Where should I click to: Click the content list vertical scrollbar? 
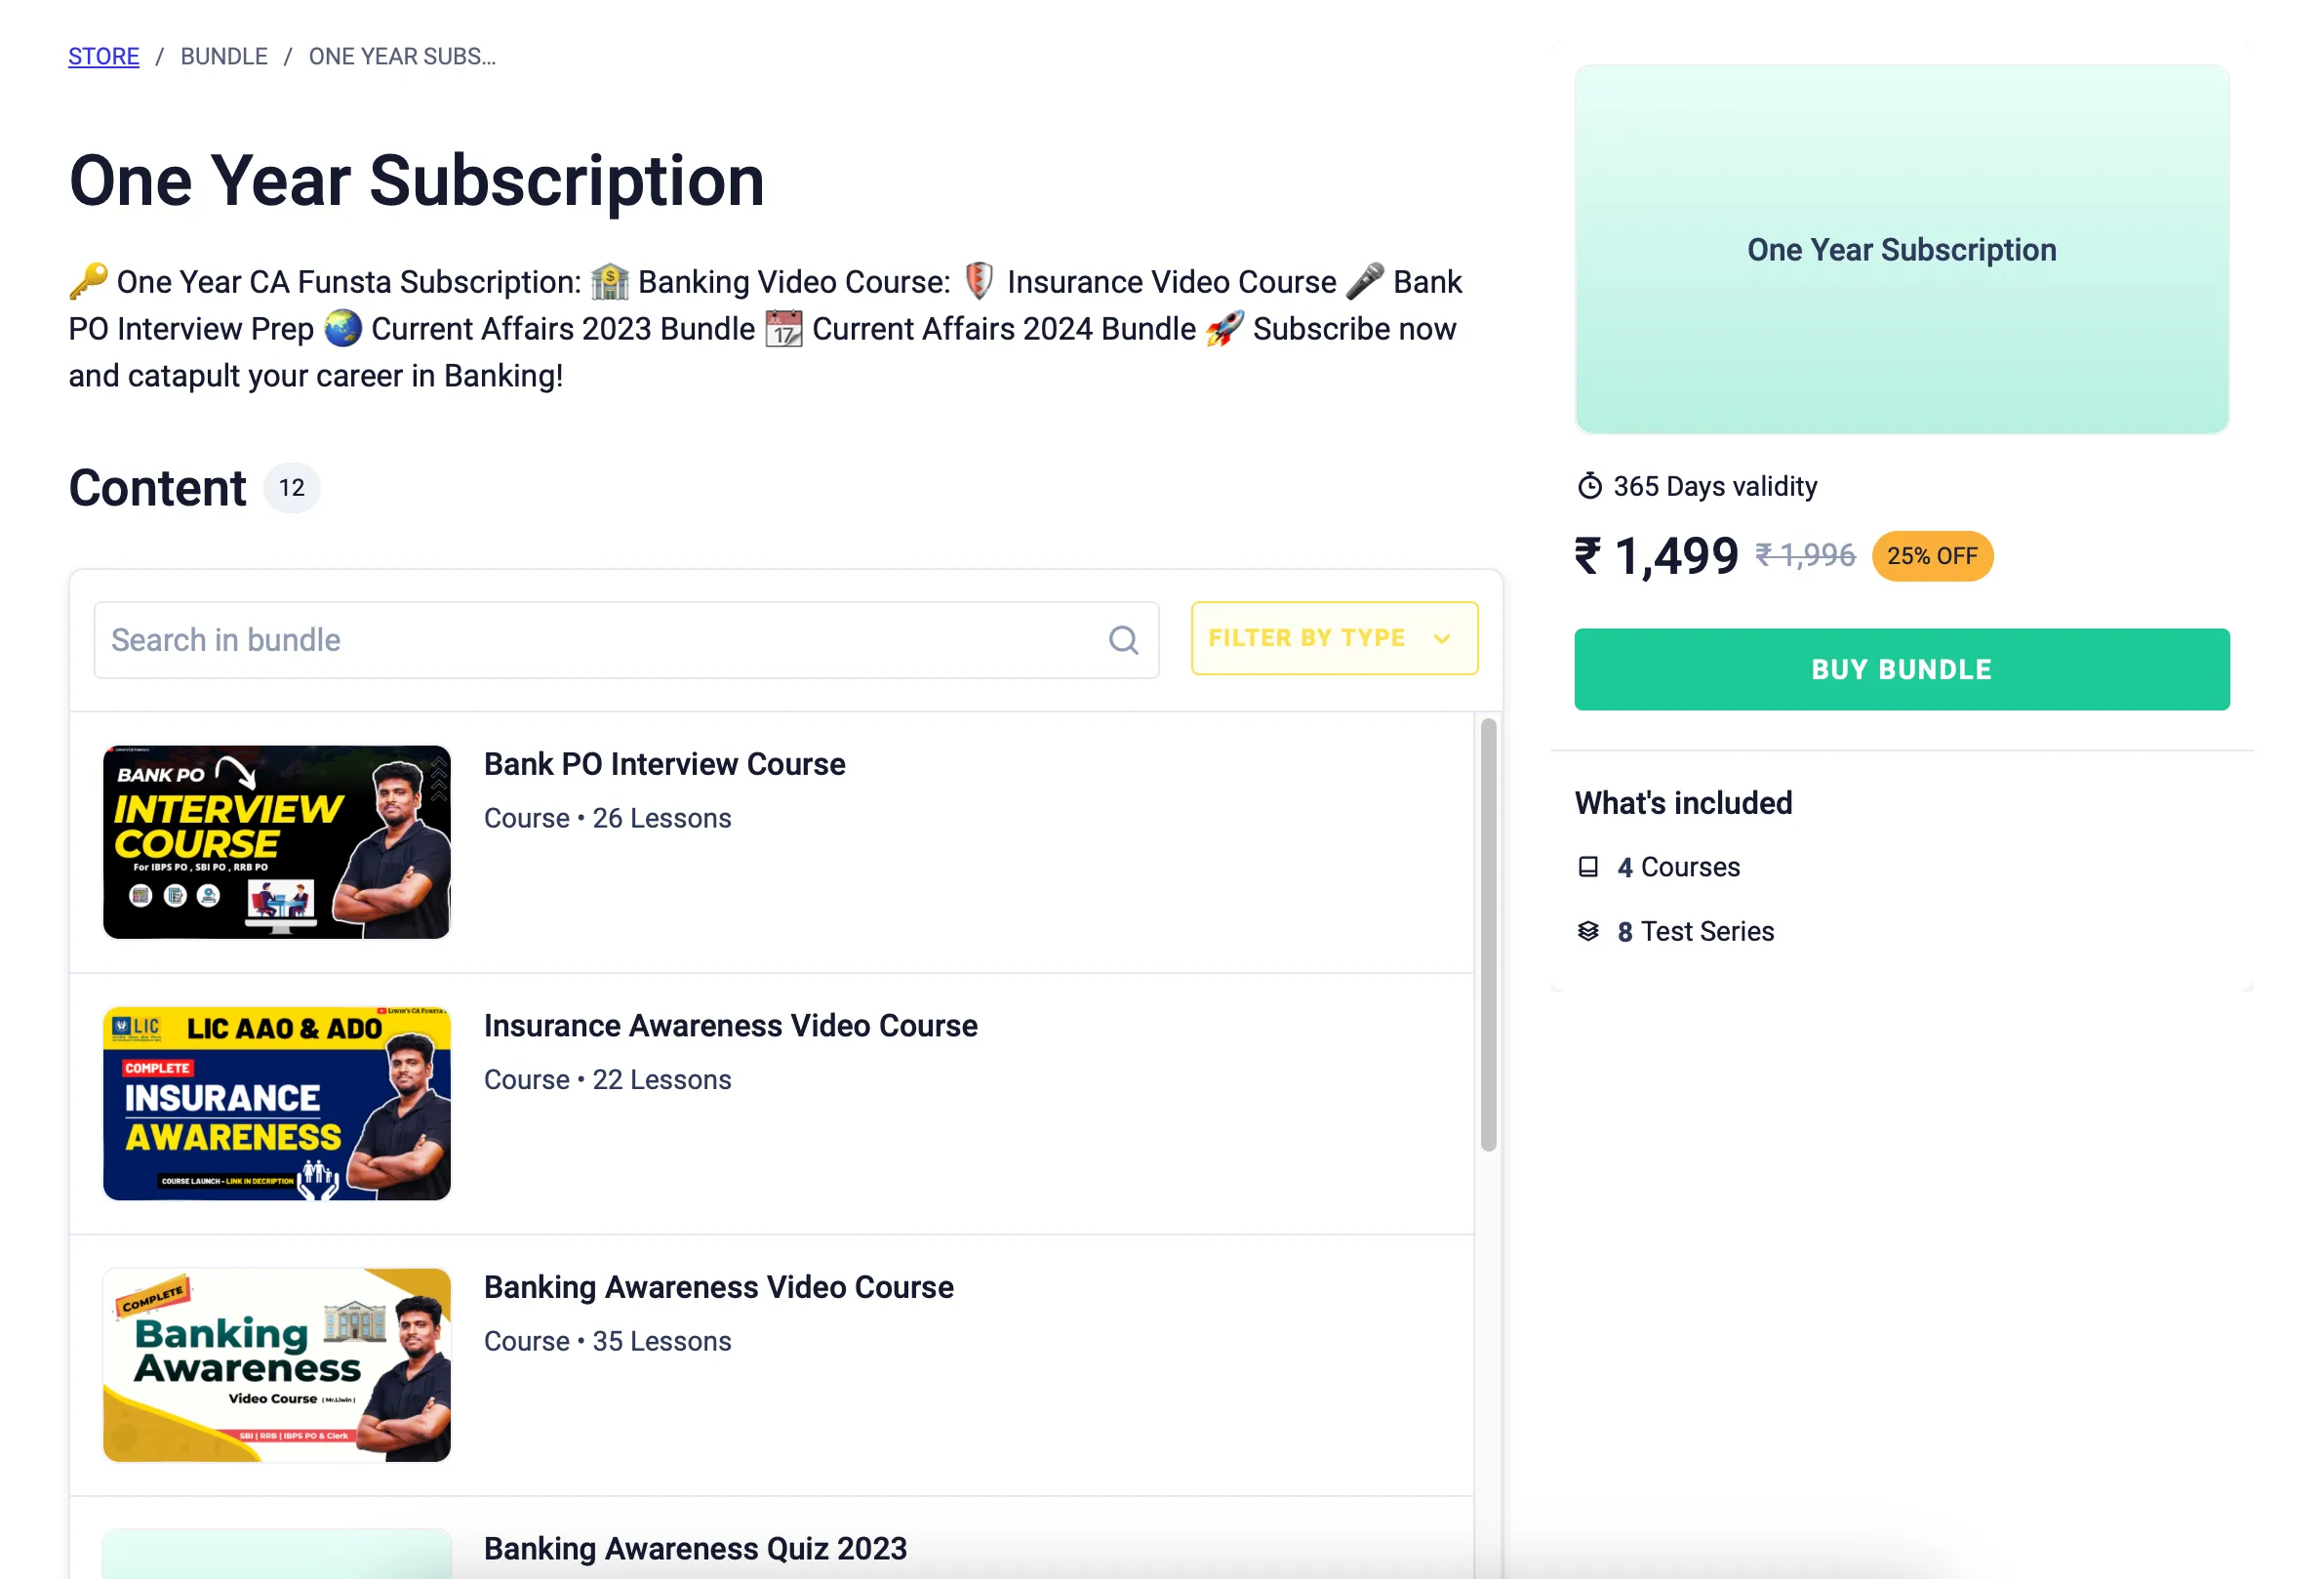point(1488,935)
